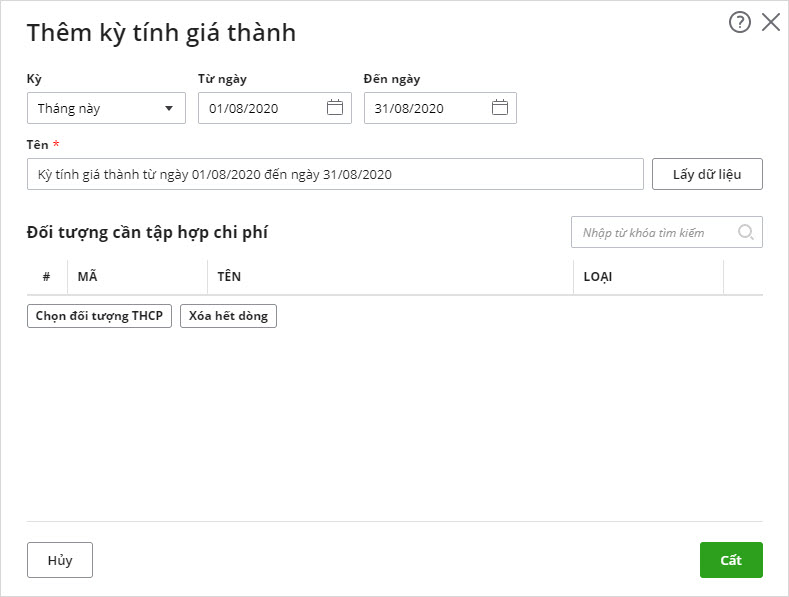Click the magnifier icon in search box
The height and width of the screenshot is (597, 789).
[746, 232]
